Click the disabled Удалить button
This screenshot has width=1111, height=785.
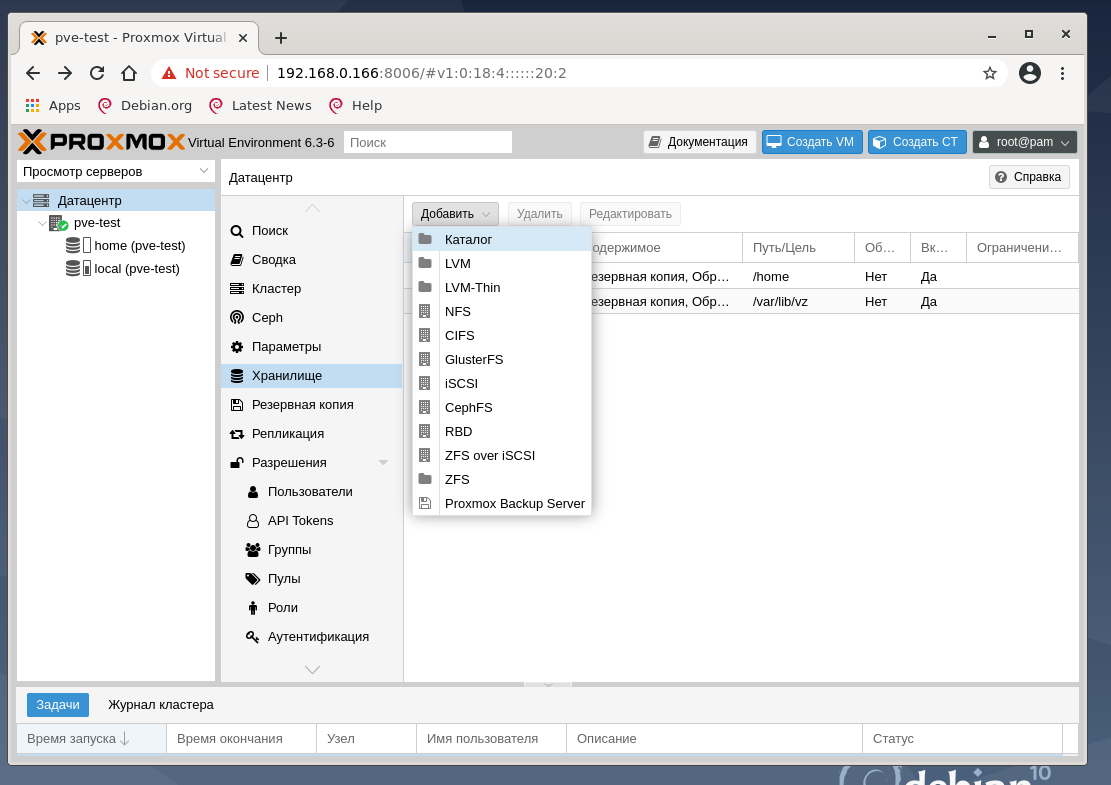[x=539, y=214]
